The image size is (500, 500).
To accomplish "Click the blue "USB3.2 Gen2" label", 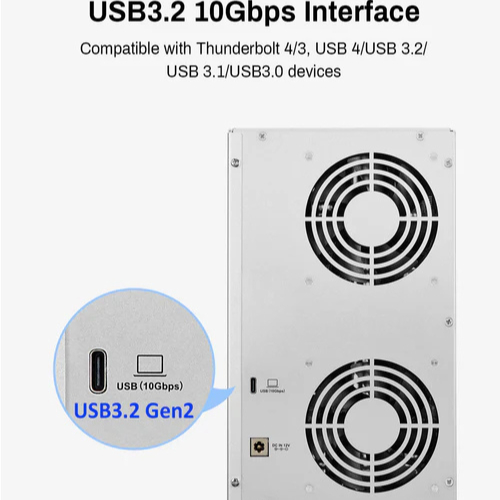I will (x=133, y=411).
